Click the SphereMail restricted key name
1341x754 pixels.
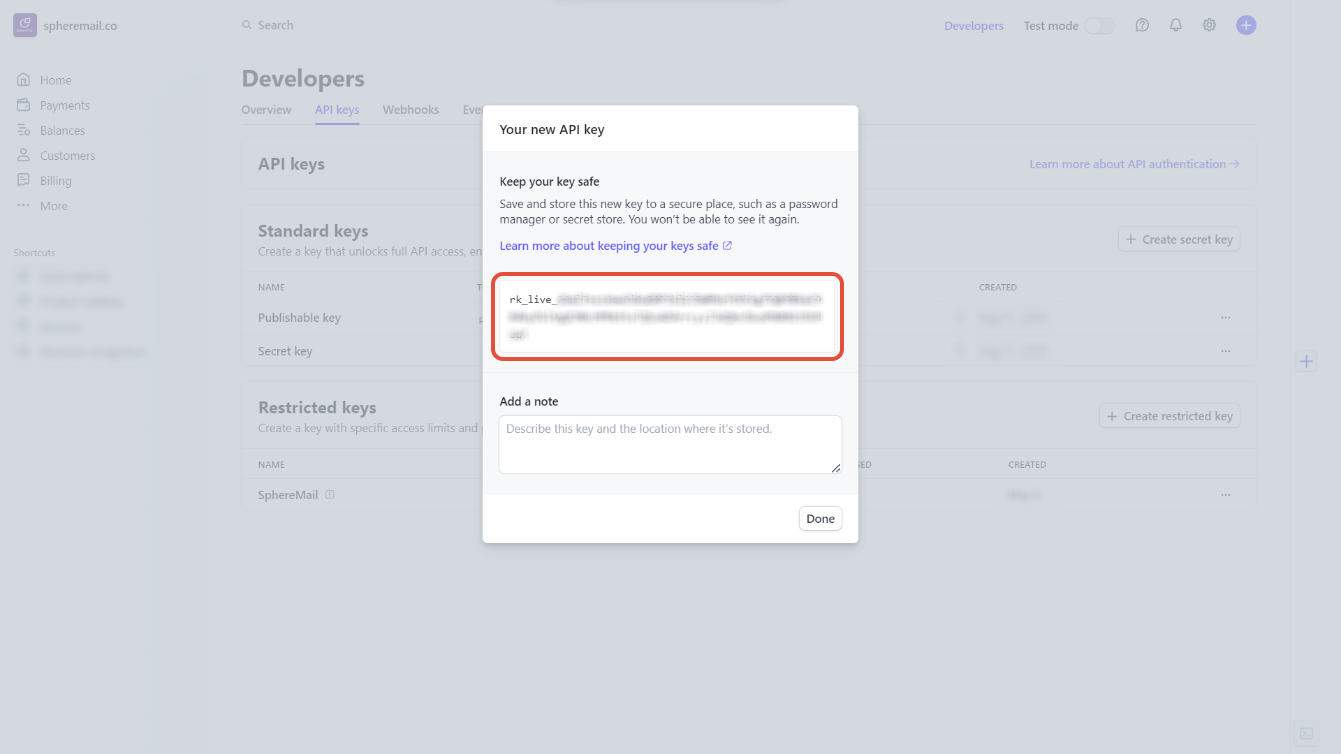288,495
